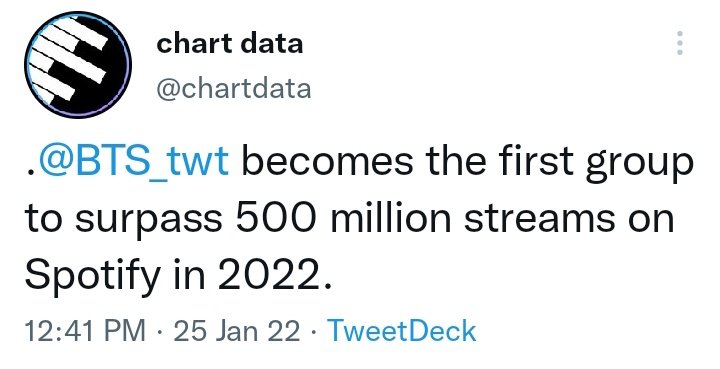Click the piano keys logo in avatar
720x369 pixels.
pos(69,59)
